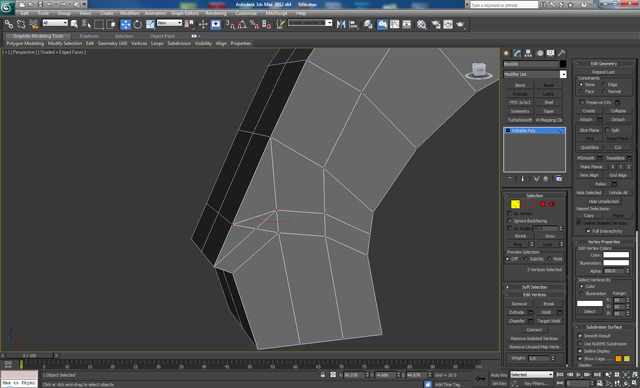
Task: Enable the Split checkbox
Action: pos(607,130)
